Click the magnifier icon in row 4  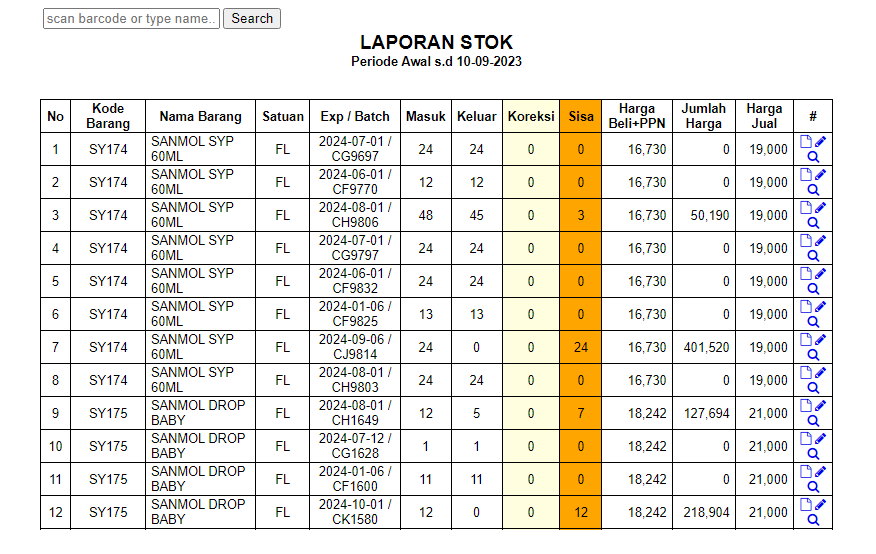pyautogui.click(x=813, y=256)
